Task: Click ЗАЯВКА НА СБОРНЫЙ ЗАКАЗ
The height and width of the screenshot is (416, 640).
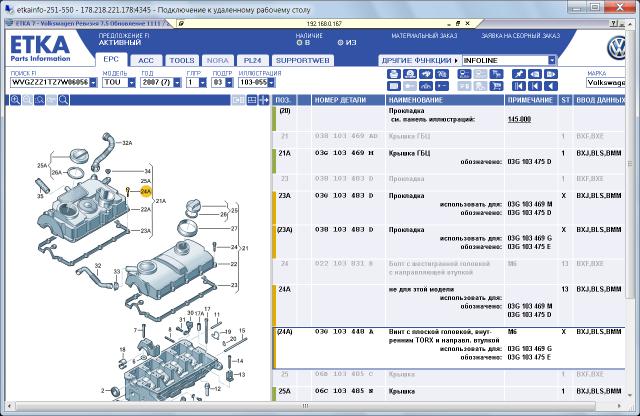Action: (x=520, y=36)
